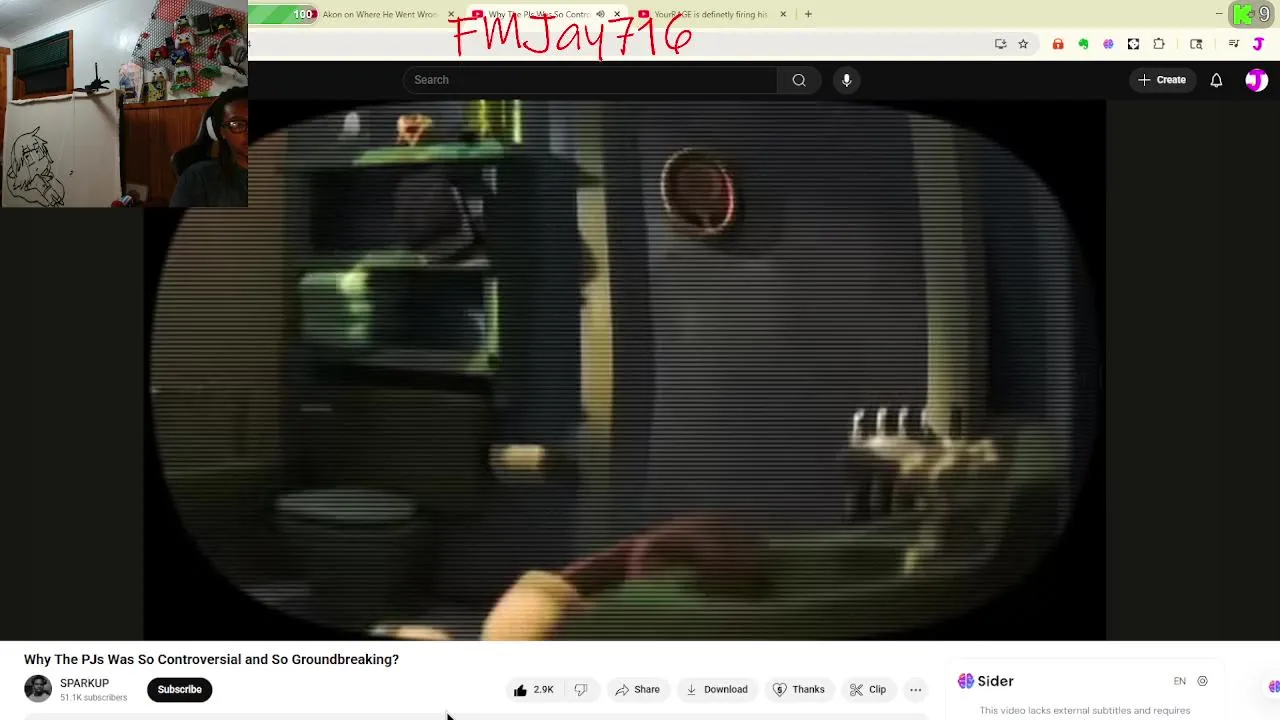Send Thanks to the creator
This screenshot has width=1280, height=720.
click(798, 689)
